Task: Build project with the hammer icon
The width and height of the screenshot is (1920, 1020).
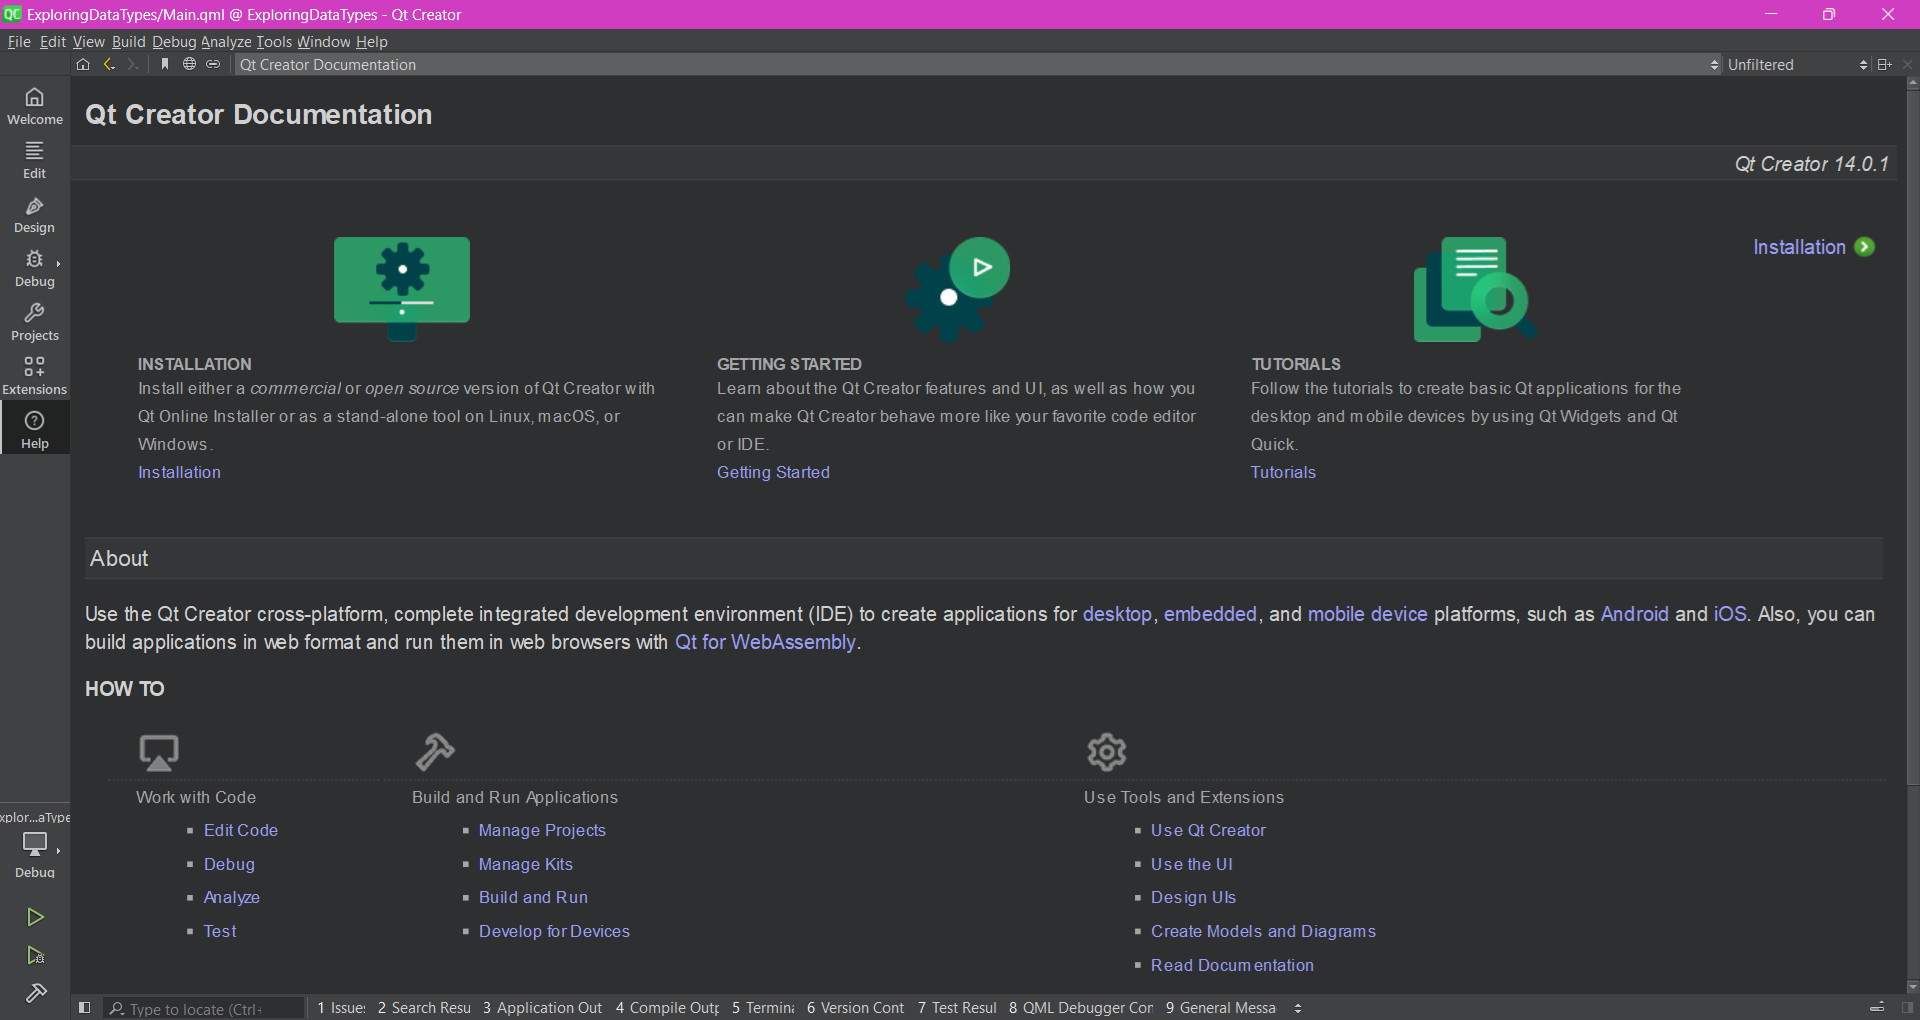Action: point(35,993)
